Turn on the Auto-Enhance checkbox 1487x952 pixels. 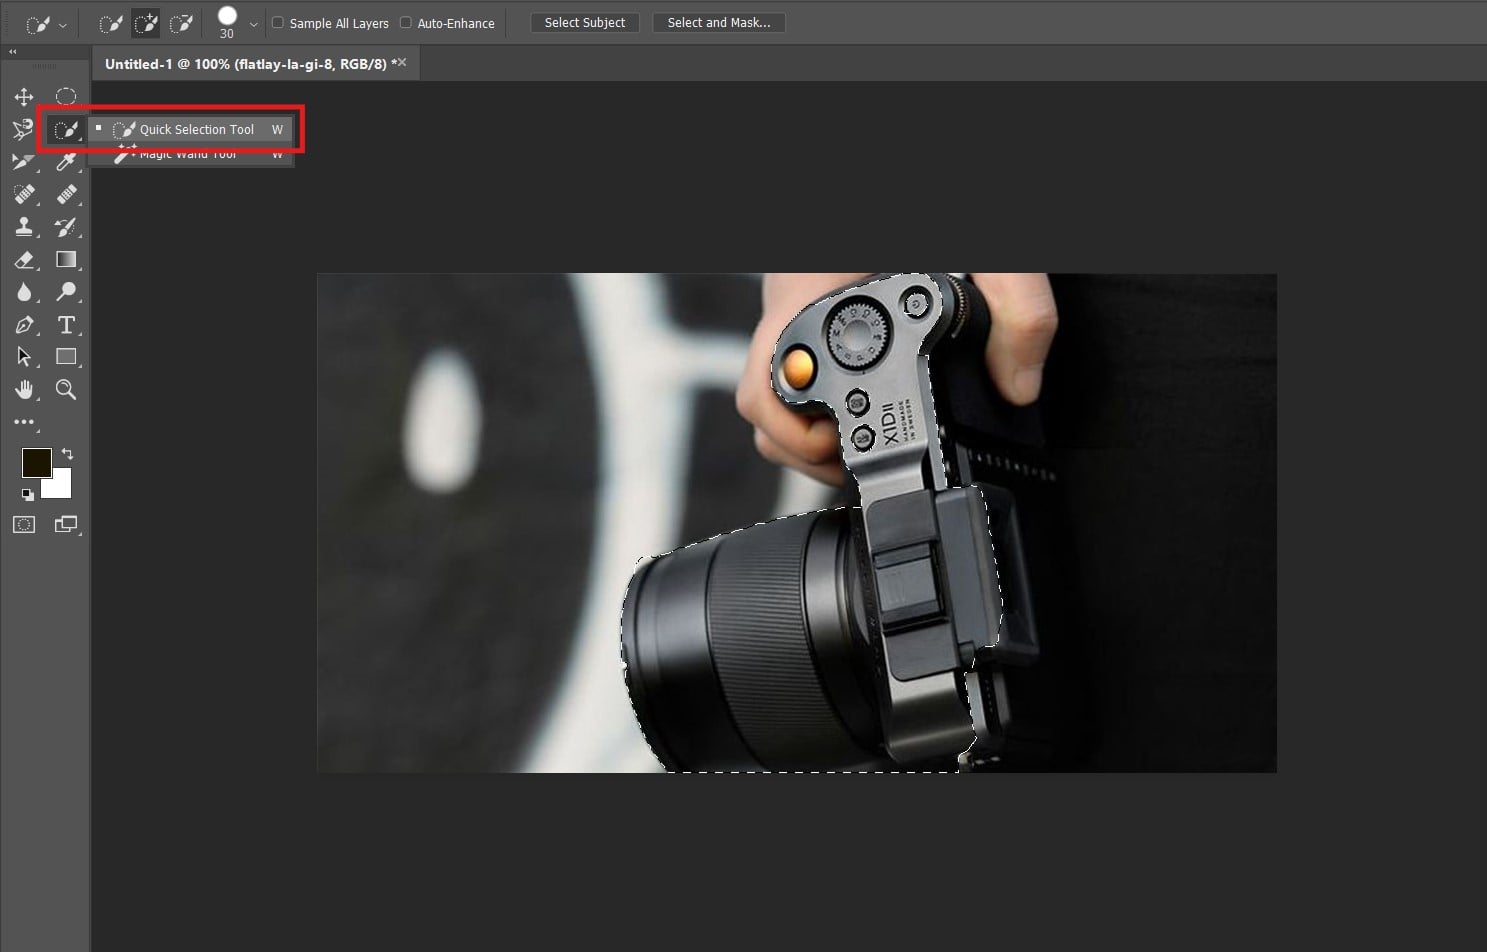pos(406,22)
